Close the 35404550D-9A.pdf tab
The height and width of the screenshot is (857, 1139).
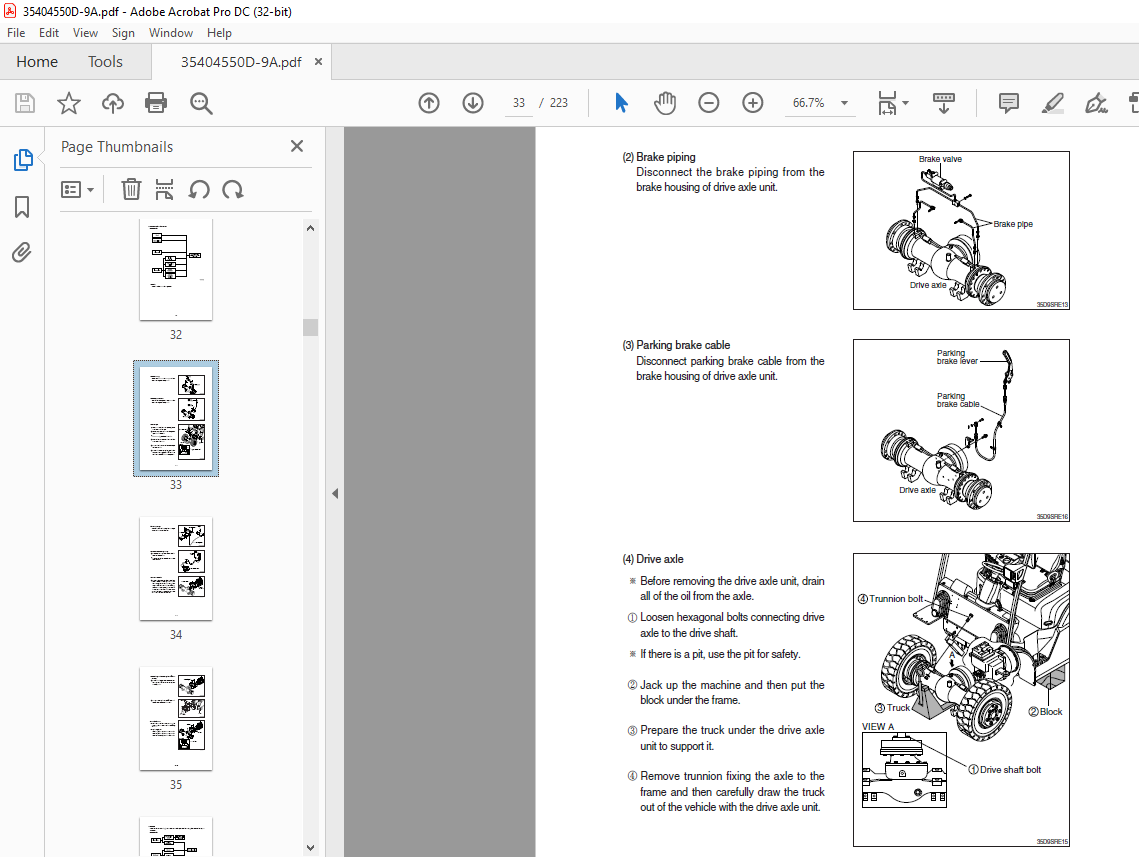tap(318, 62)
